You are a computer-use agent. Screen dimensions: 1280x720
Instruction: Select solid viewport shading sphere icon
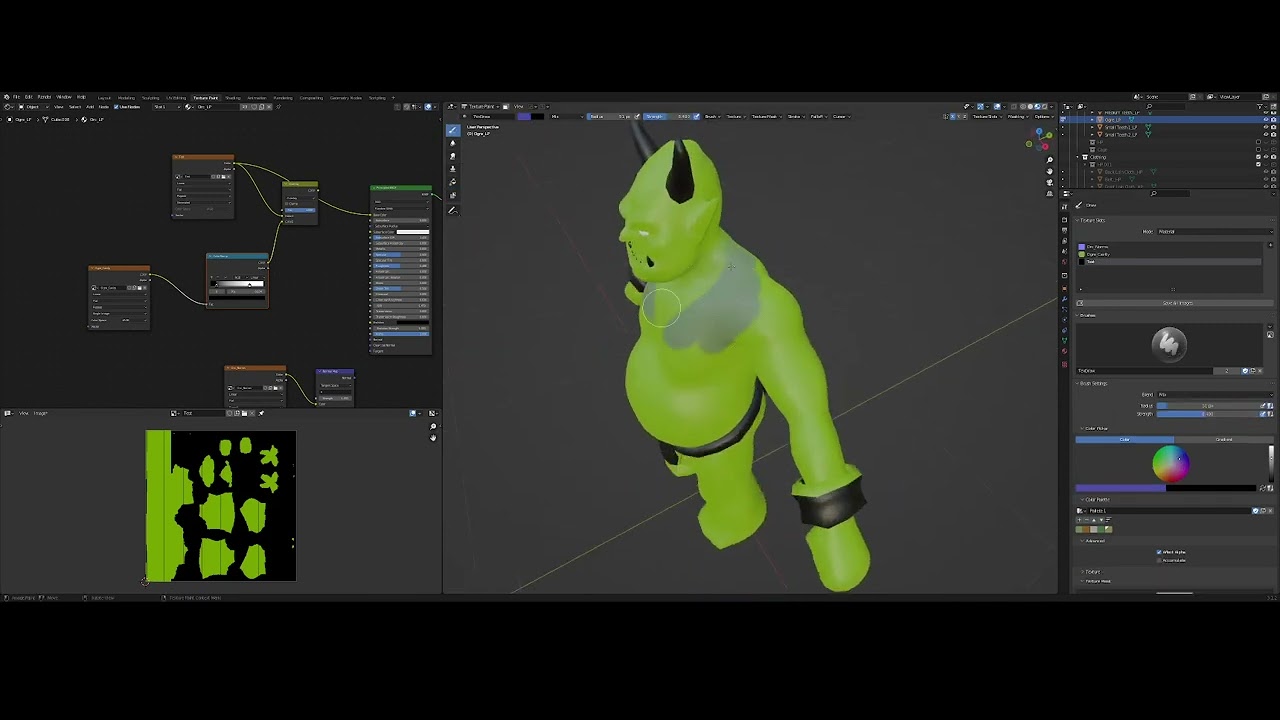pyautogui.click(x=1031, y=106)
